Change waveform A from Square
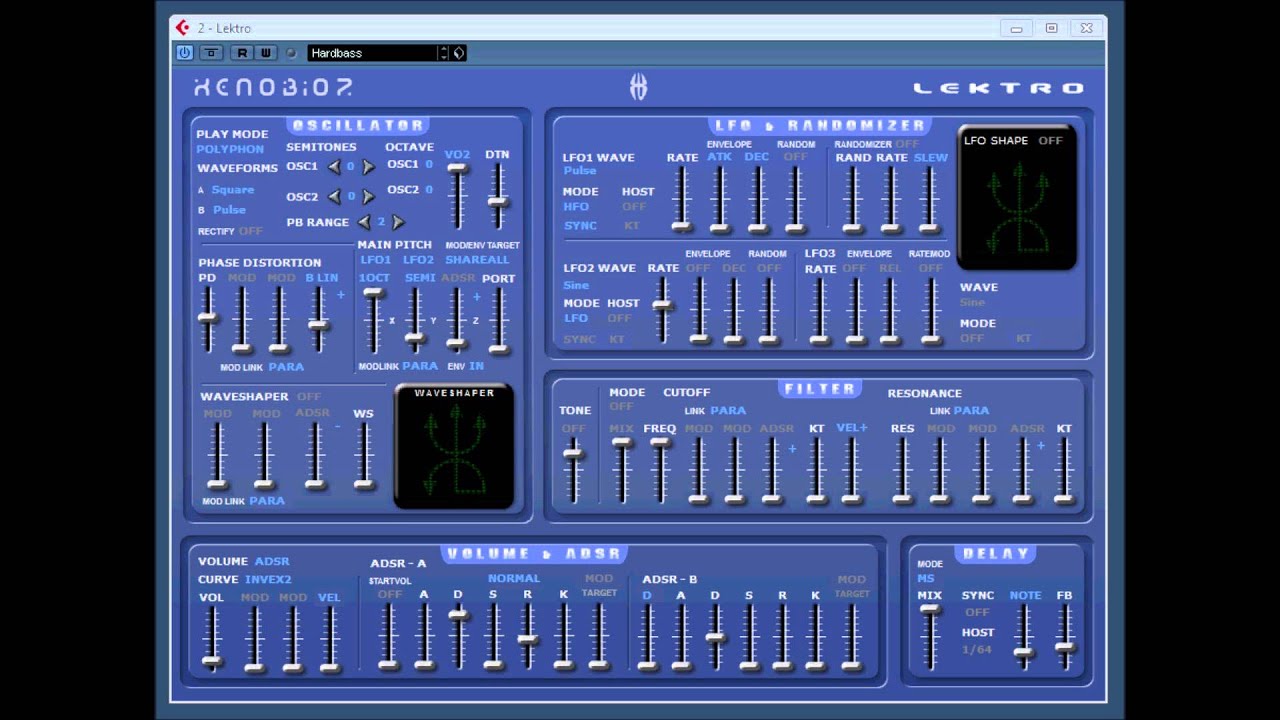This screenshot has width=1280, height=720. (233, 190)
